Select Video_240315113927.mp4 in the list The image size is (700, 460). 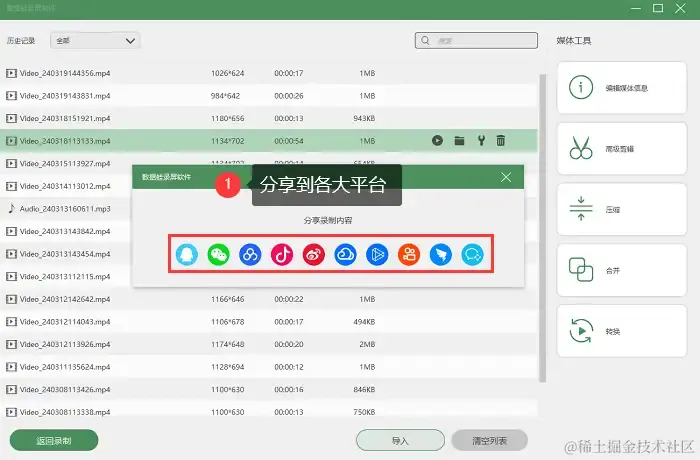click(x=66, y=163)
